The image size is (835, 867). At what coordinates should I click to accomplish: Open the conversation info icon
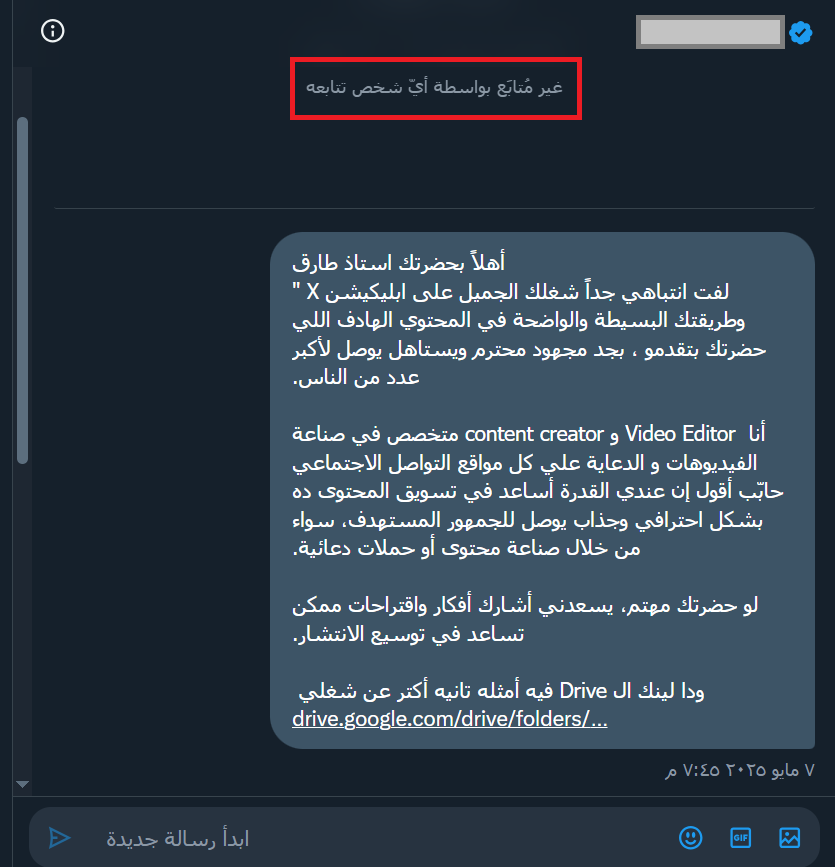(x=53, y=30)
